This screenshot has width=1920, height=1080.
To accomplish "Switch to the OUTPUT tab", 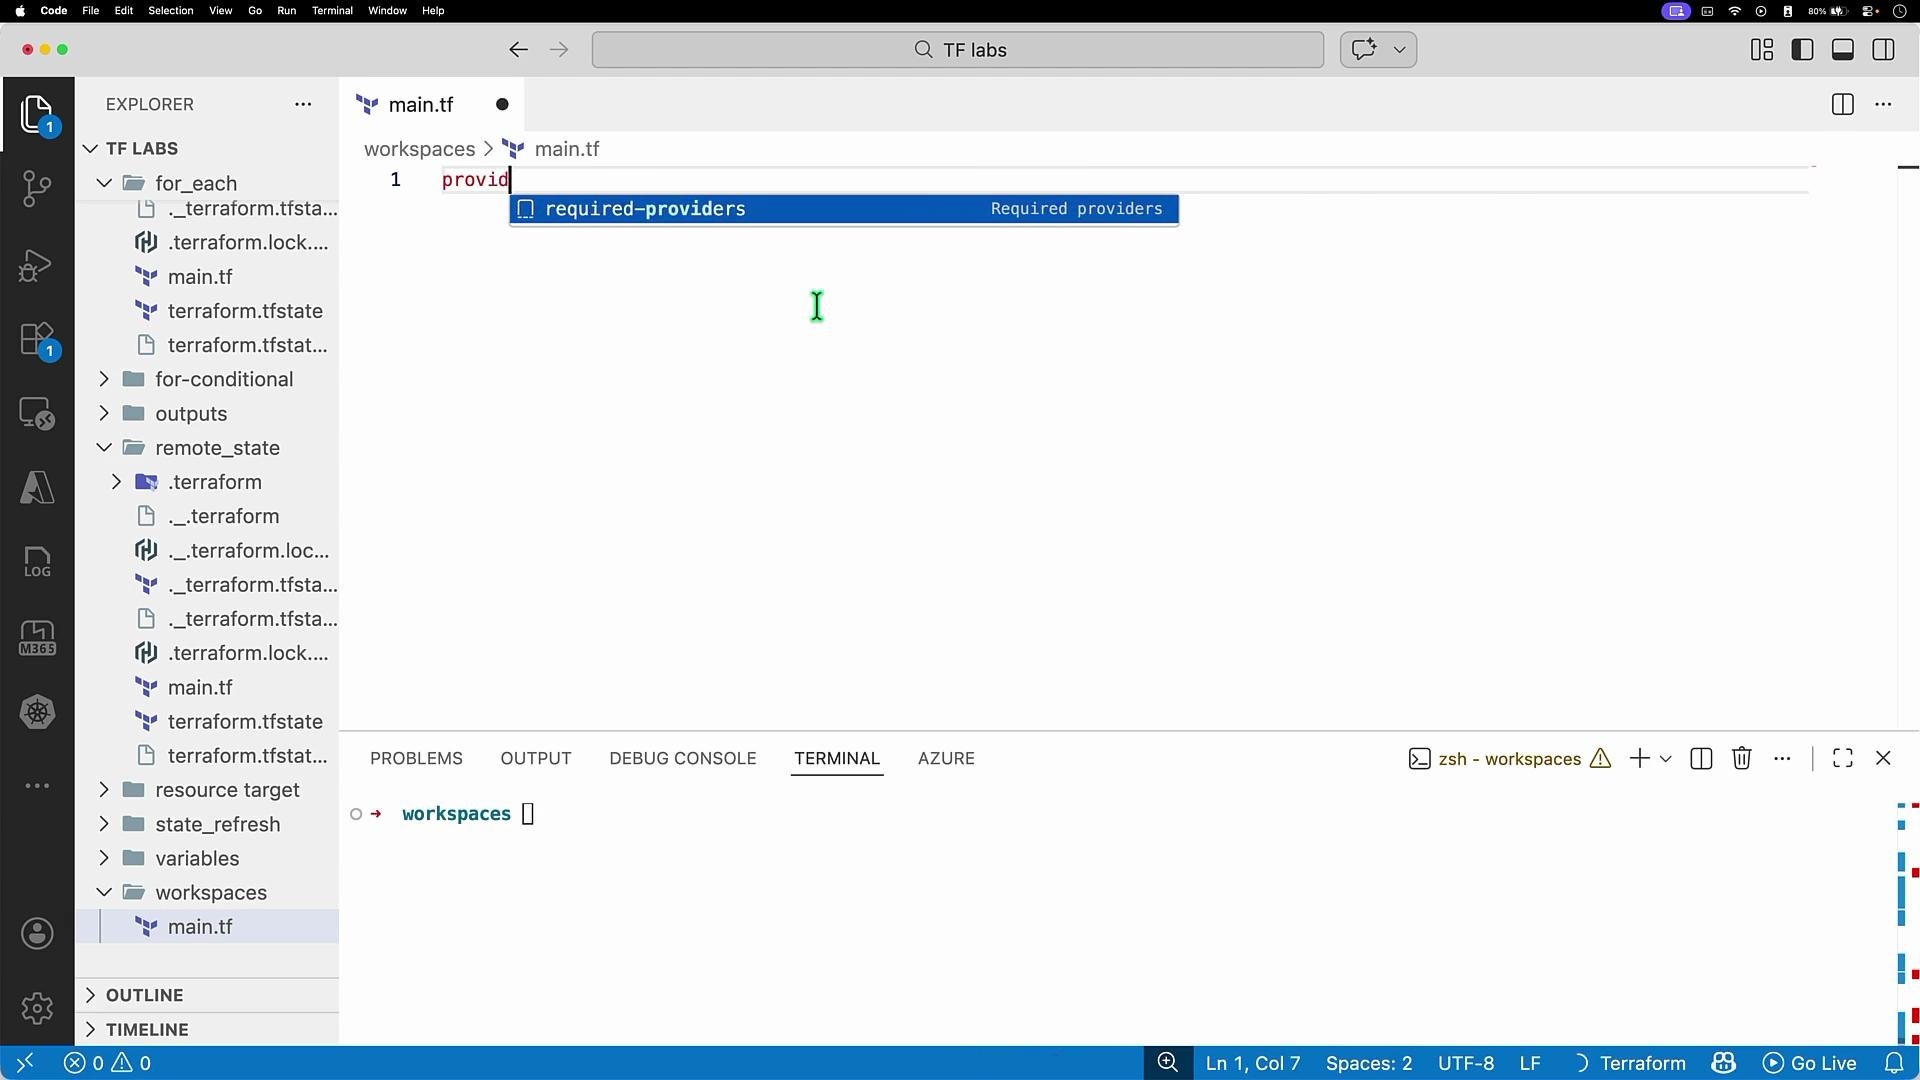I will (536, 759).
